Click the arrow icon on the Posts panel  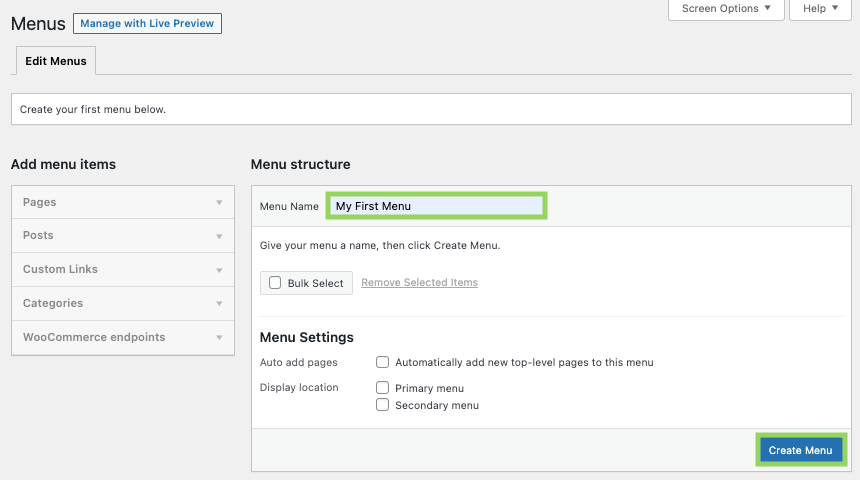219,236
